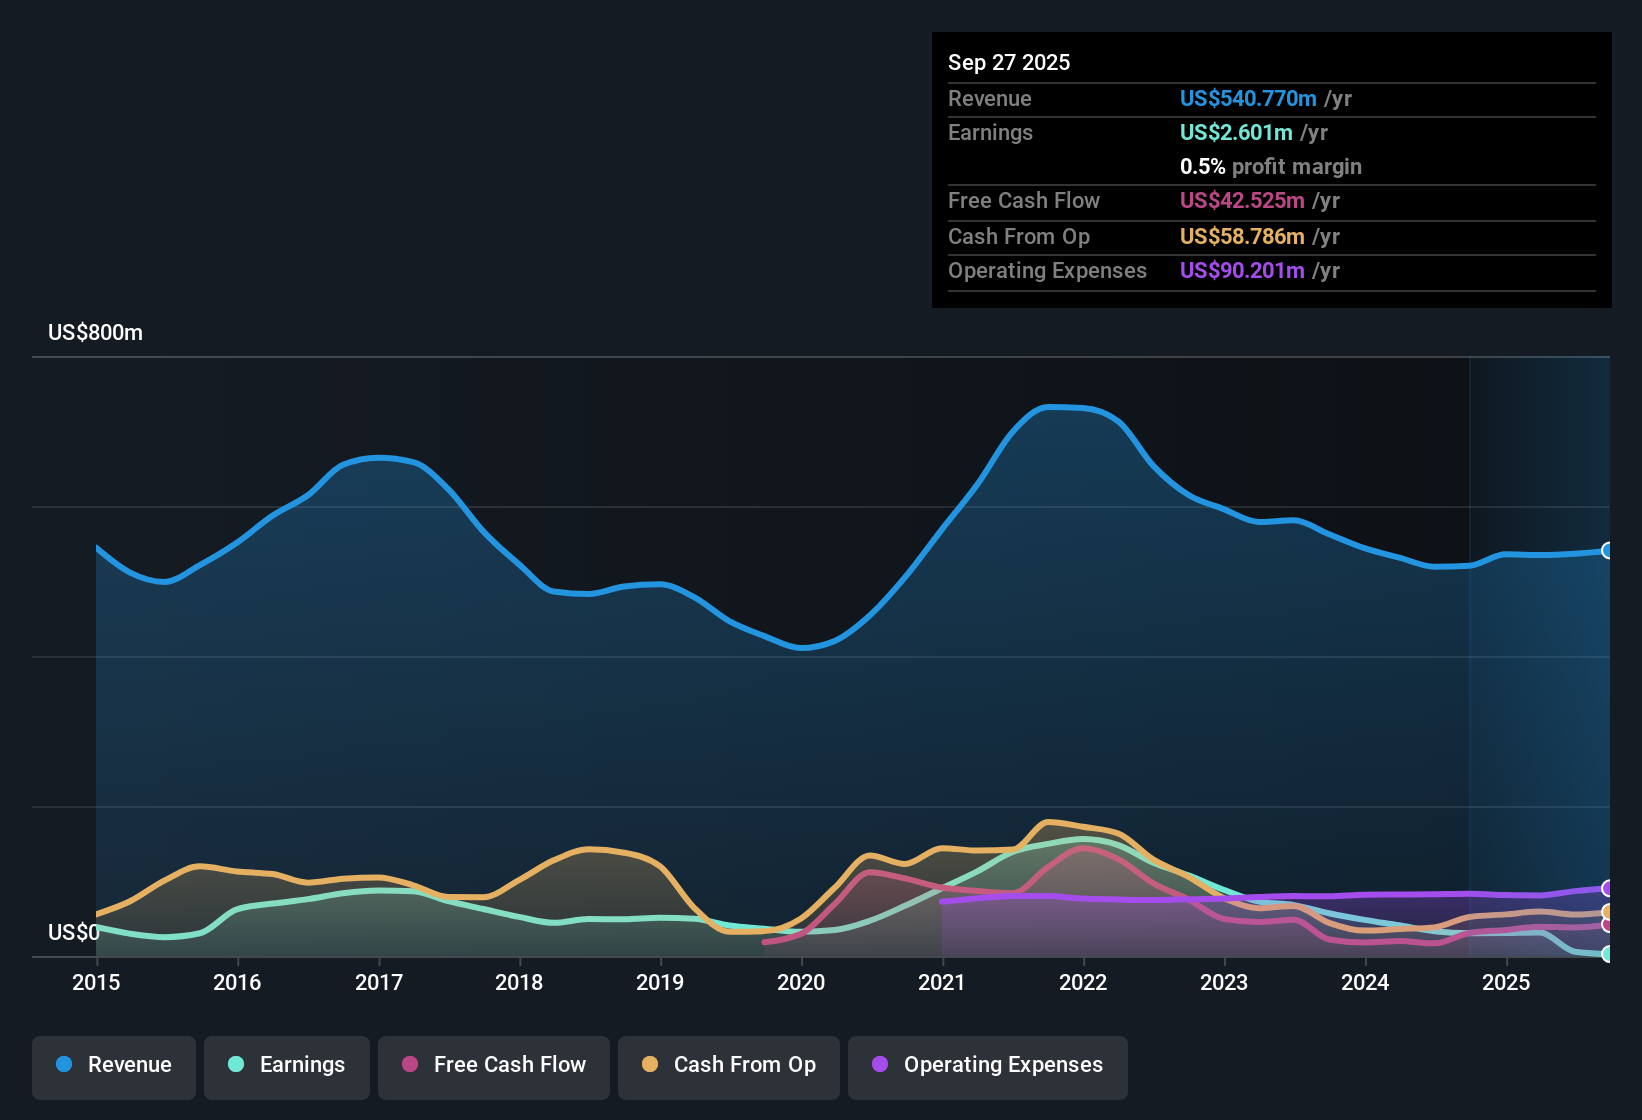Select the teal Earnings legend dot

click(x=236, y=1065)
